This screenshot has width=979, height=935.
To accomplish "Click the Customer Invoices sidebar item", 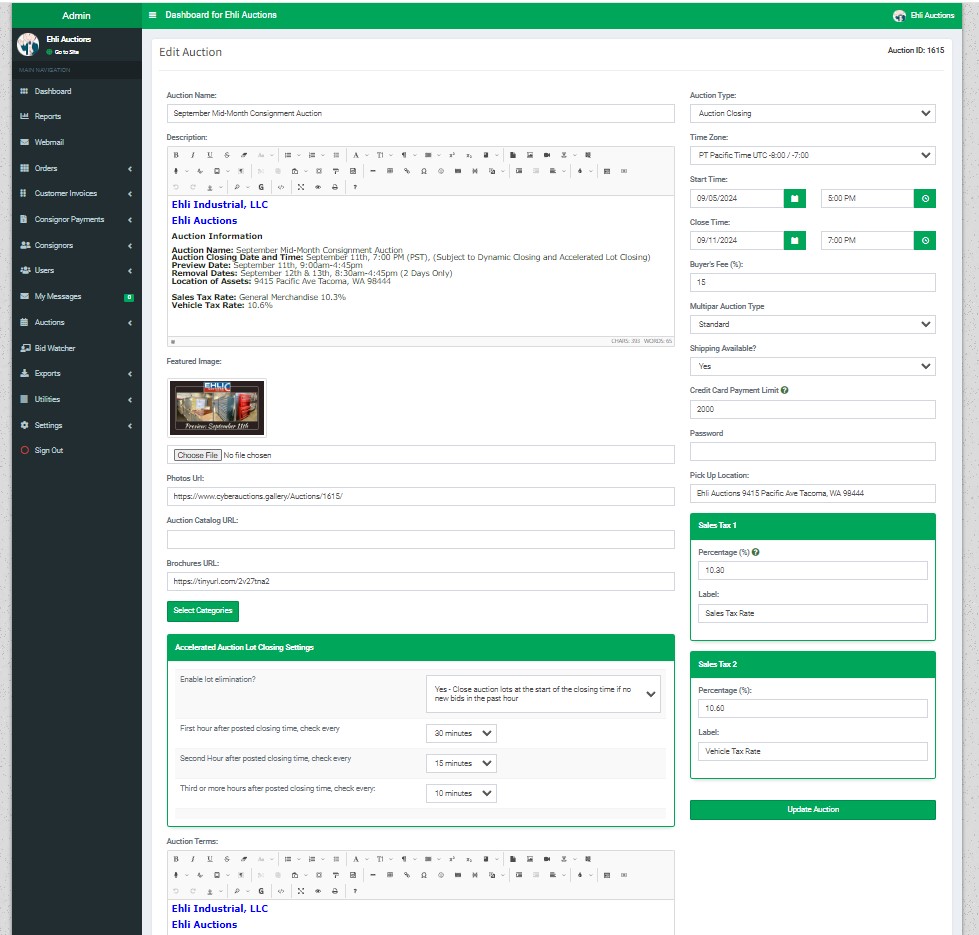I will [x=76, y=193].
